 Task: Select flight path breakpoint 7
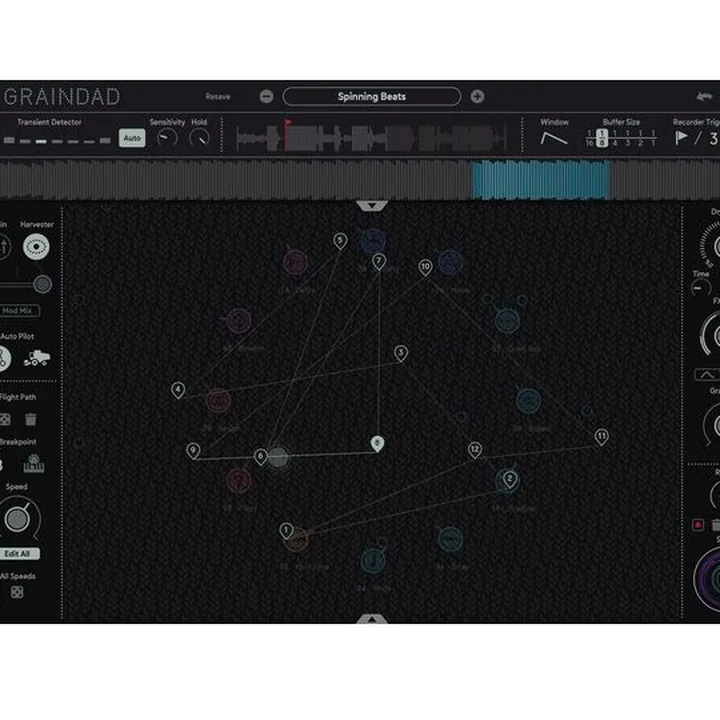point(379,262)
